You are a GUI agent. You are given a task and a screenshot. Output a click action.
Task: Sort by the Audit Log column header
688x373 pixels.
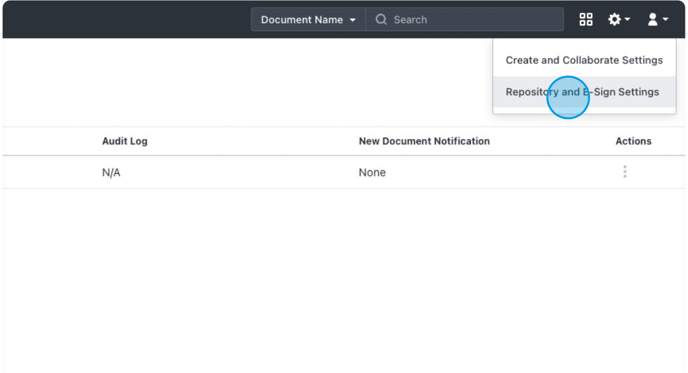coord(125,141)
